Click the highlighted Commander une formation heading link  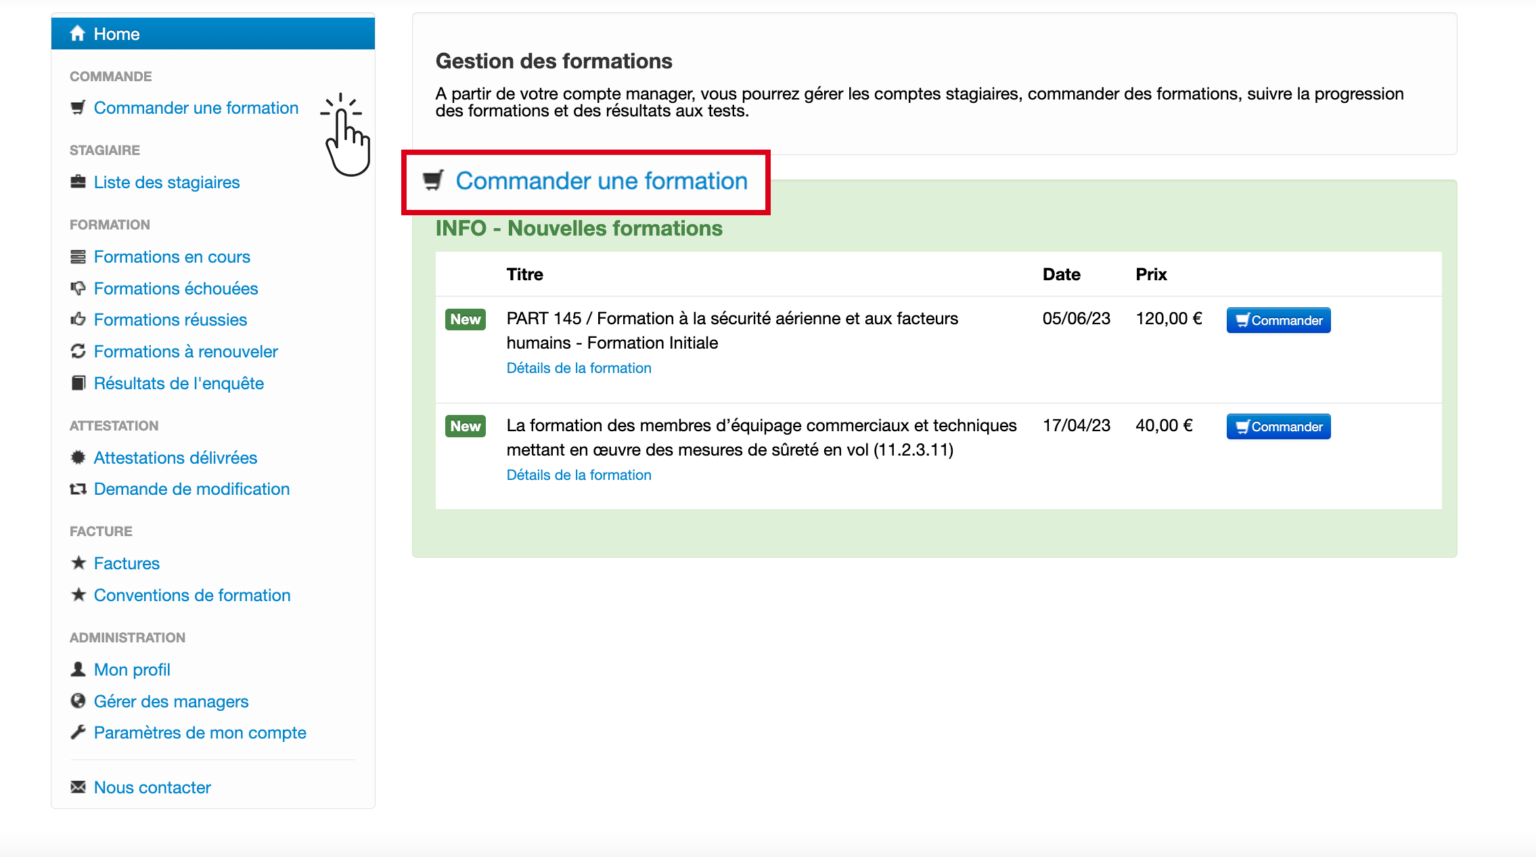[x=601, y=181]
